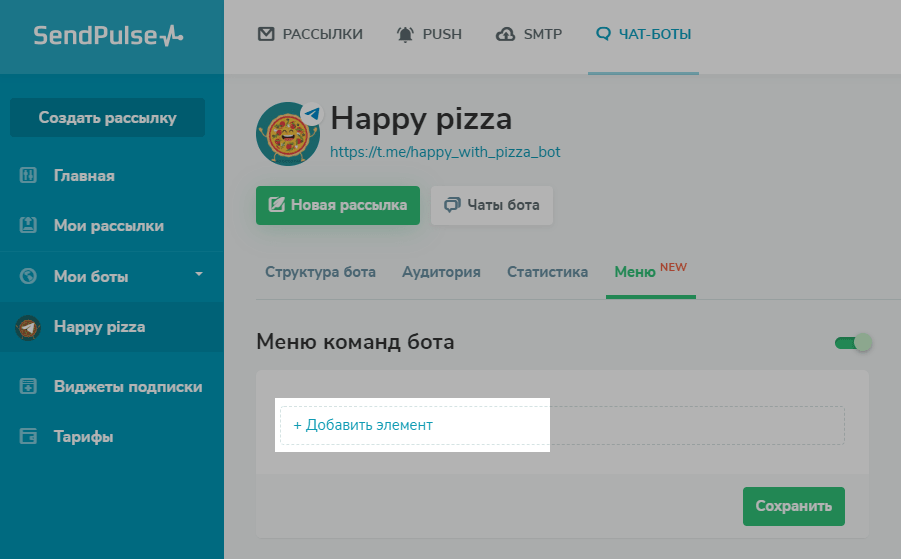This screenshot has width=901, height=559.
Task: Select Happy pizza in sidebar
Action: pos(99,327)
